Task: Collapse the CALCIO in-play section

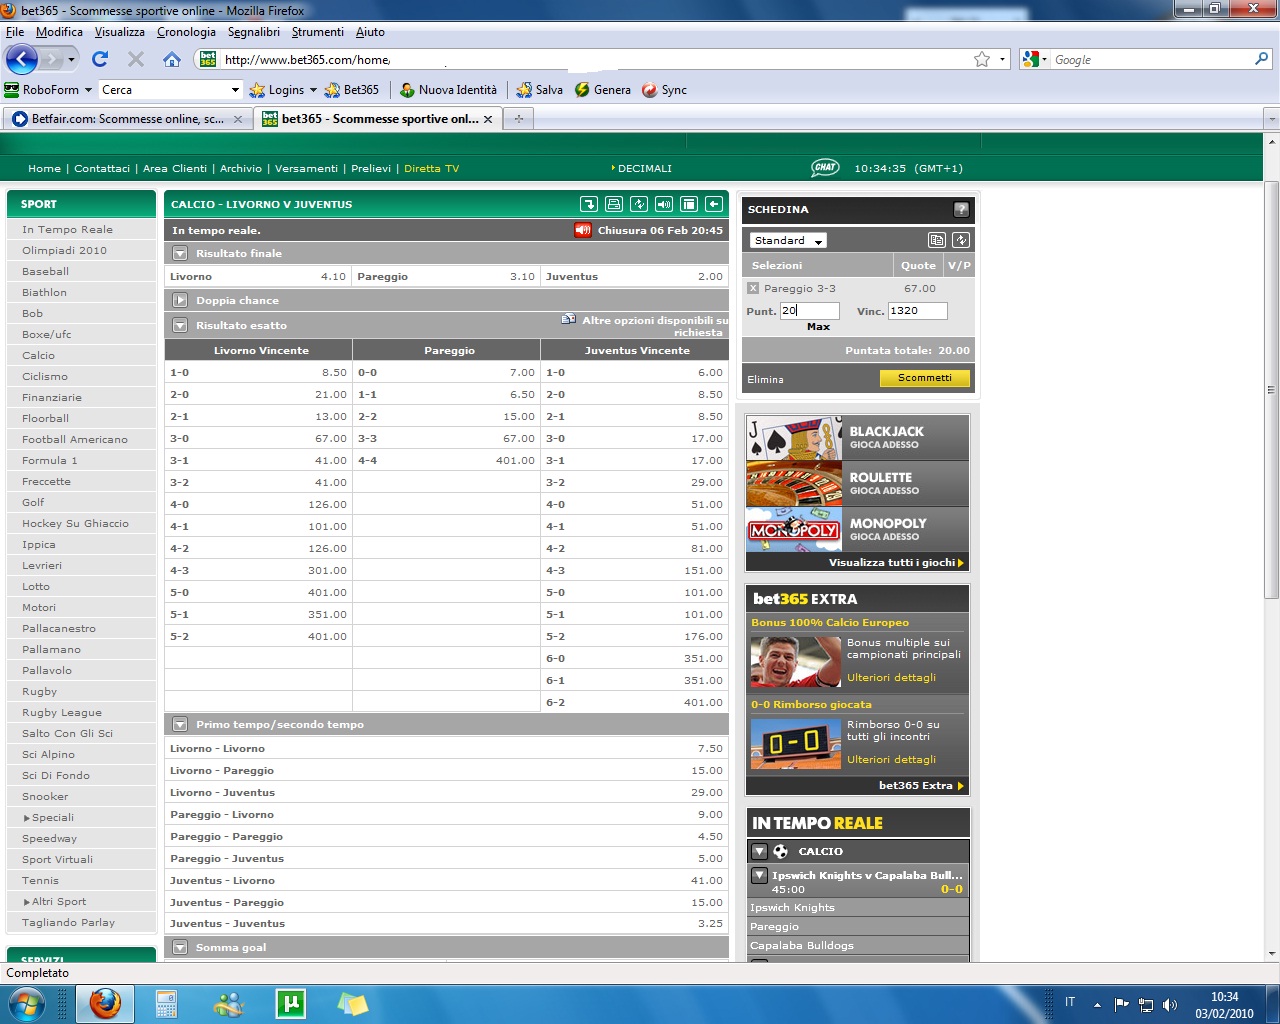Action: pos(759,851)
